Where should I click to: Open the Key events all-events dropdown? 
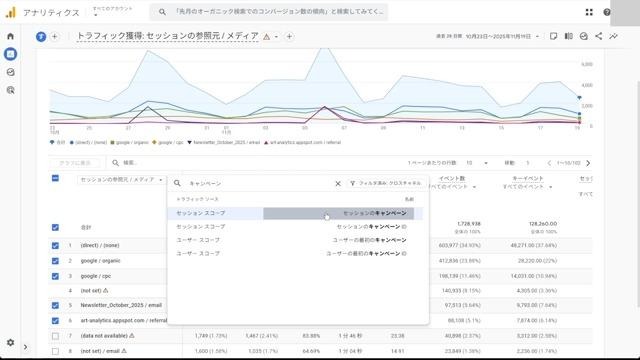tap(527, 187)
